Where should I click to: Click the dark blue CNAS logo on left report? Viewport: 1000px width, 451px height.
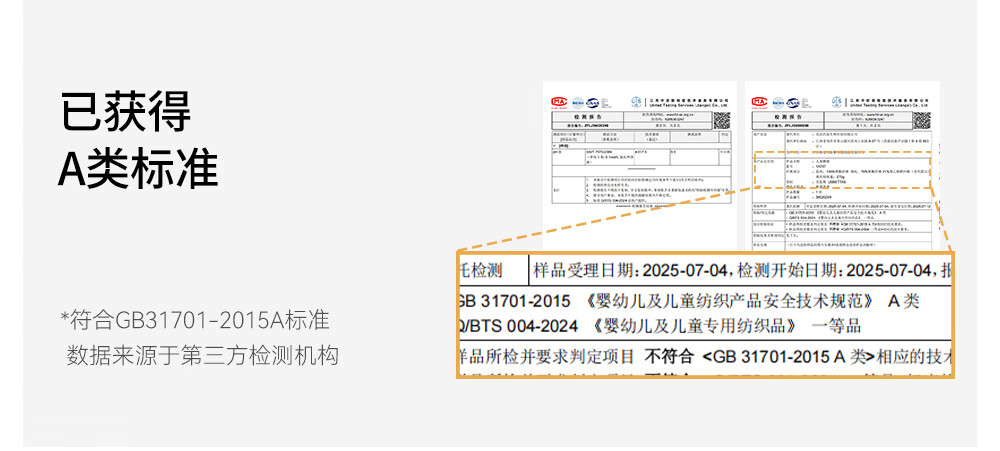(x=592, y=103)
